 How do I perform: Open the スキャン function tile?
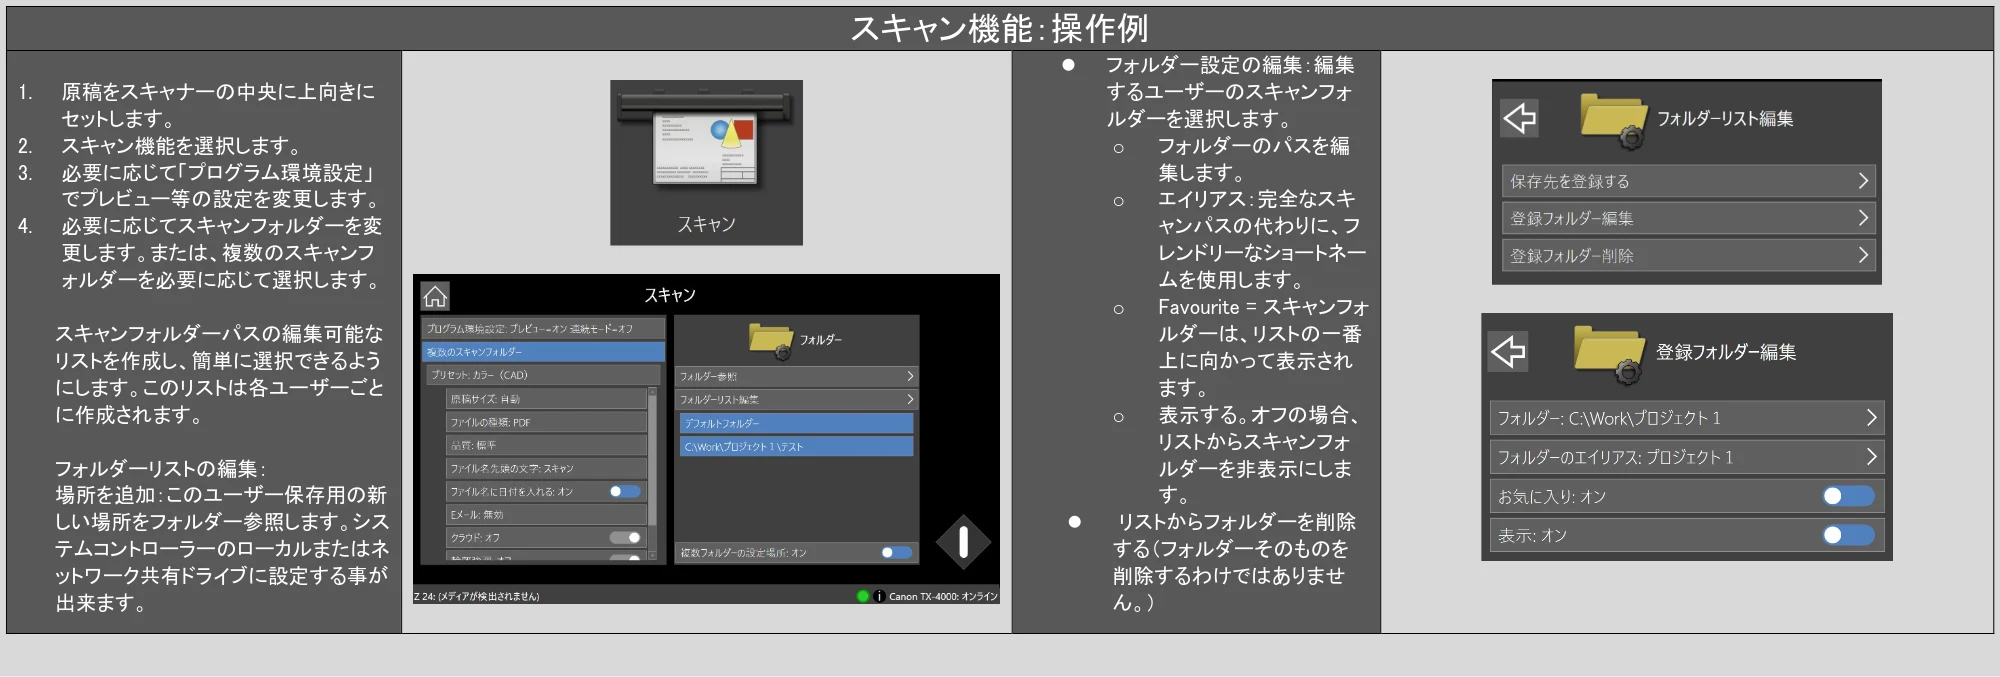(x=706, y=162)
